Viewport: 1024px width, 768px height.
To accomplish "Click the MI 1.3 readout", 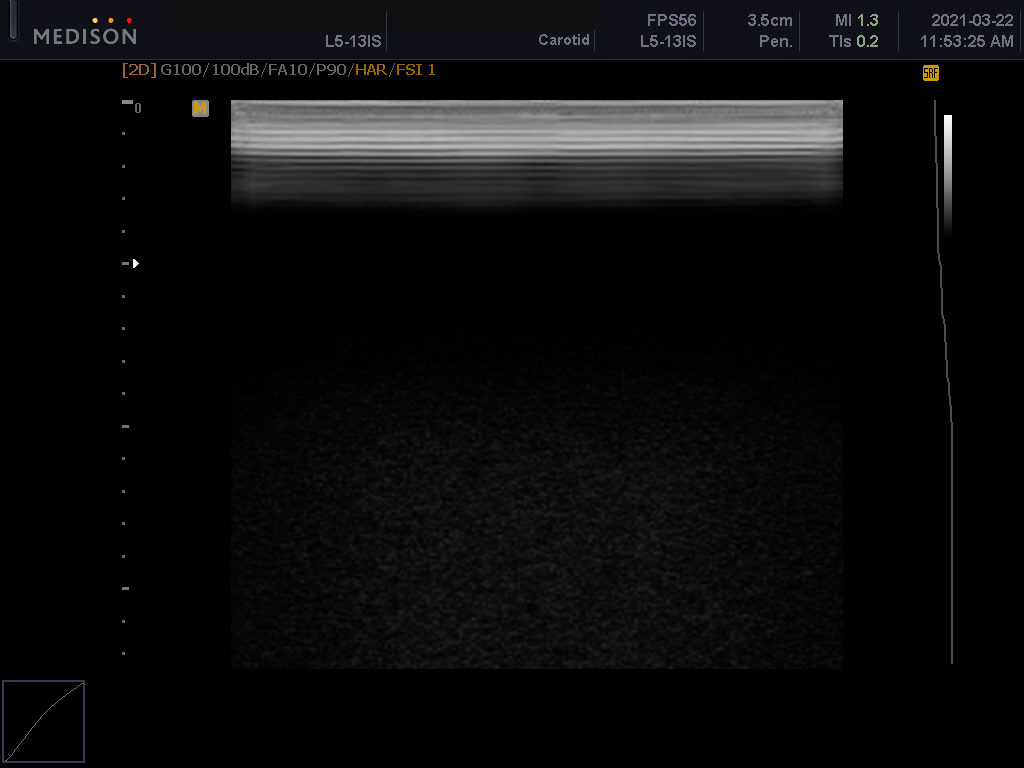I will point(857,20).
